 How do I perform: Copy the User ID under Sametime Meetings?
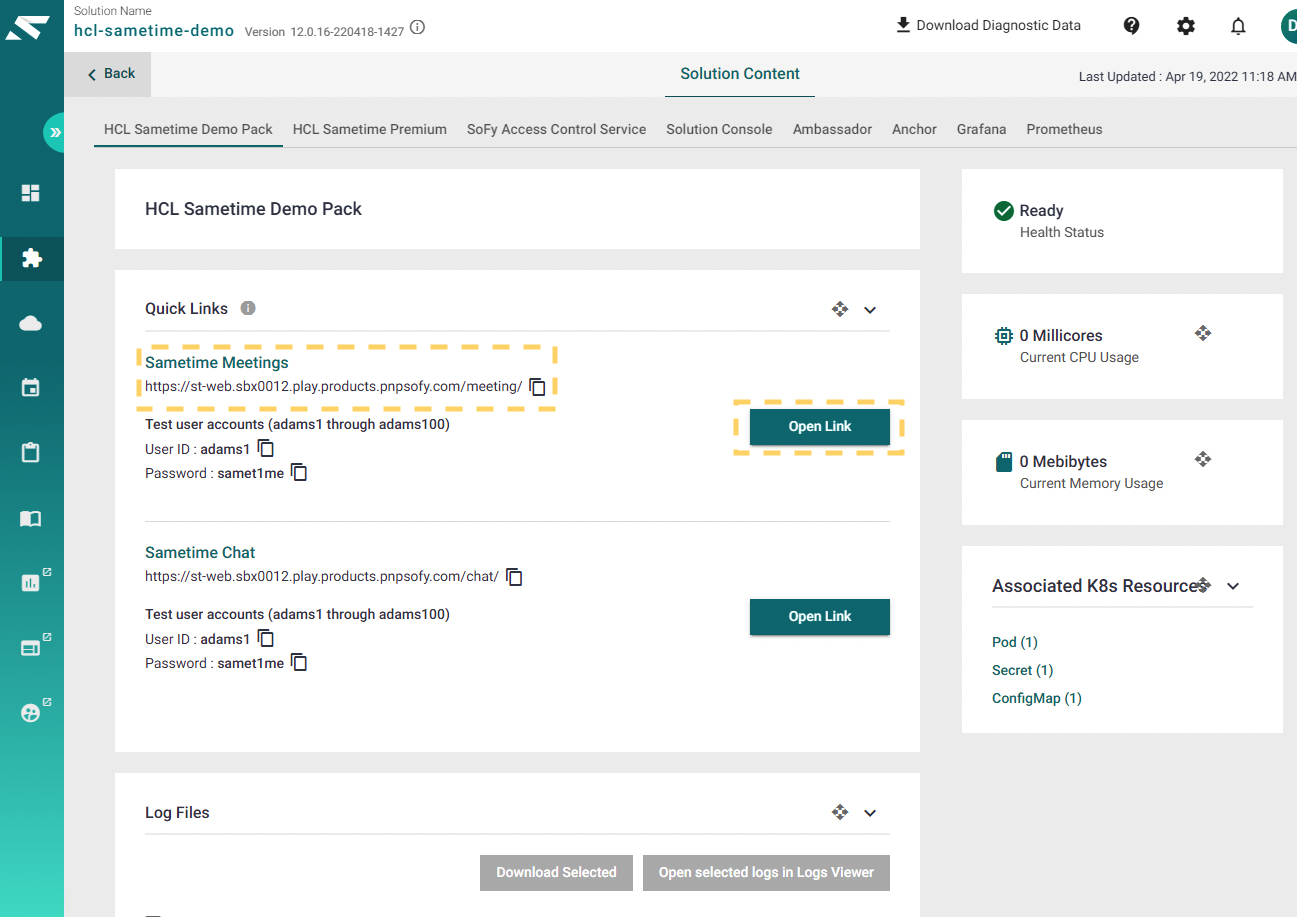pyautogui.click(x=266, y=449)
